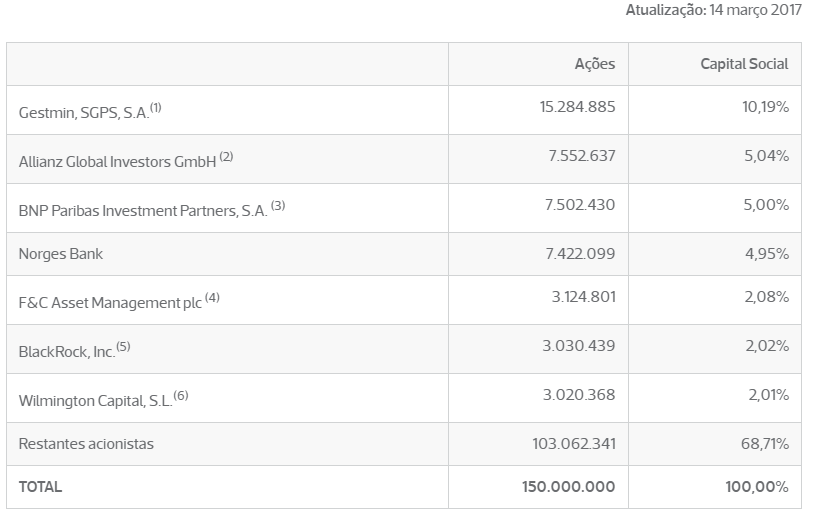This screenshot has width=814, height=515.
Task: Click the 100,00% total value
Action: click(x=757, y=487)
